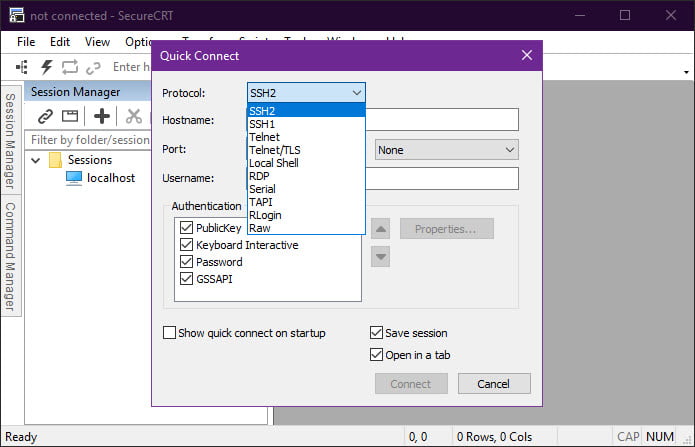
Task: Click the Session Manager panel header
Action: 87,92
